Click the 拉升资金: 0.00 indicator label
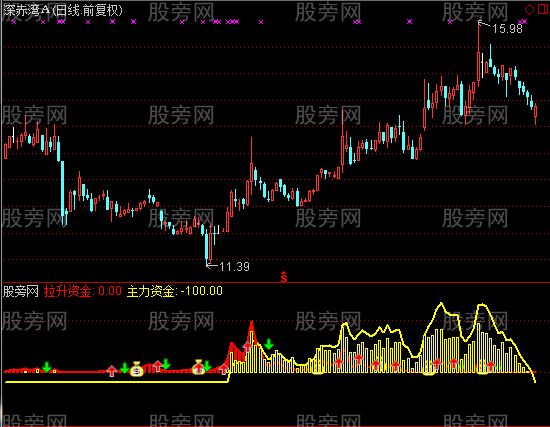The height and width of the screenshot is (427, 550). coord(83,291)
